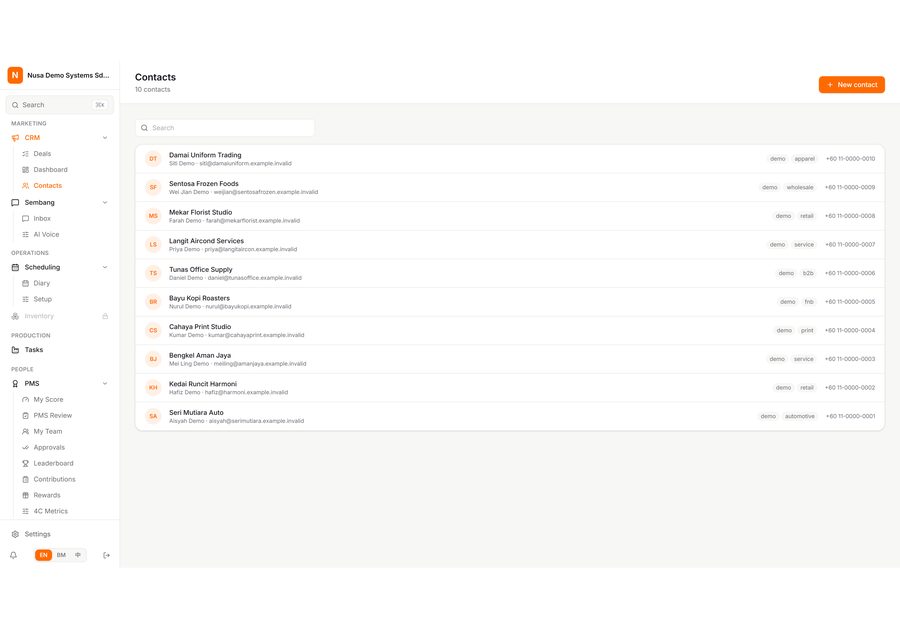Click the AI Voice icon

tap(25, 235)
